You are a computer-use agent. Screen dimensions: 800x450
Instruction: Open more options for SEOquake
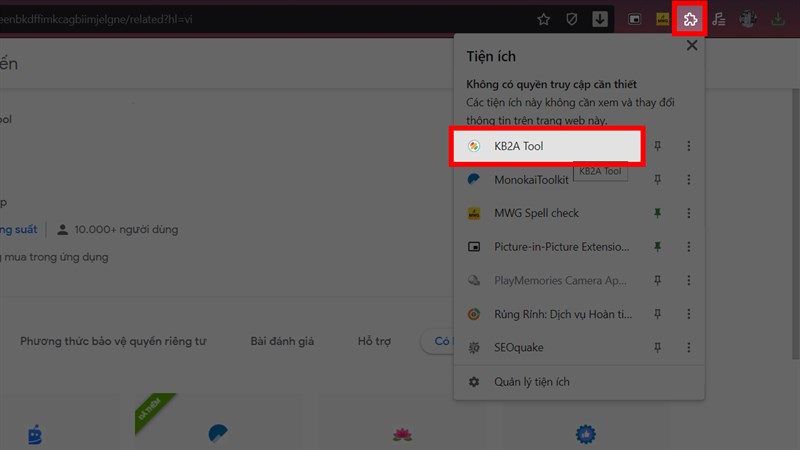point(689,347)
